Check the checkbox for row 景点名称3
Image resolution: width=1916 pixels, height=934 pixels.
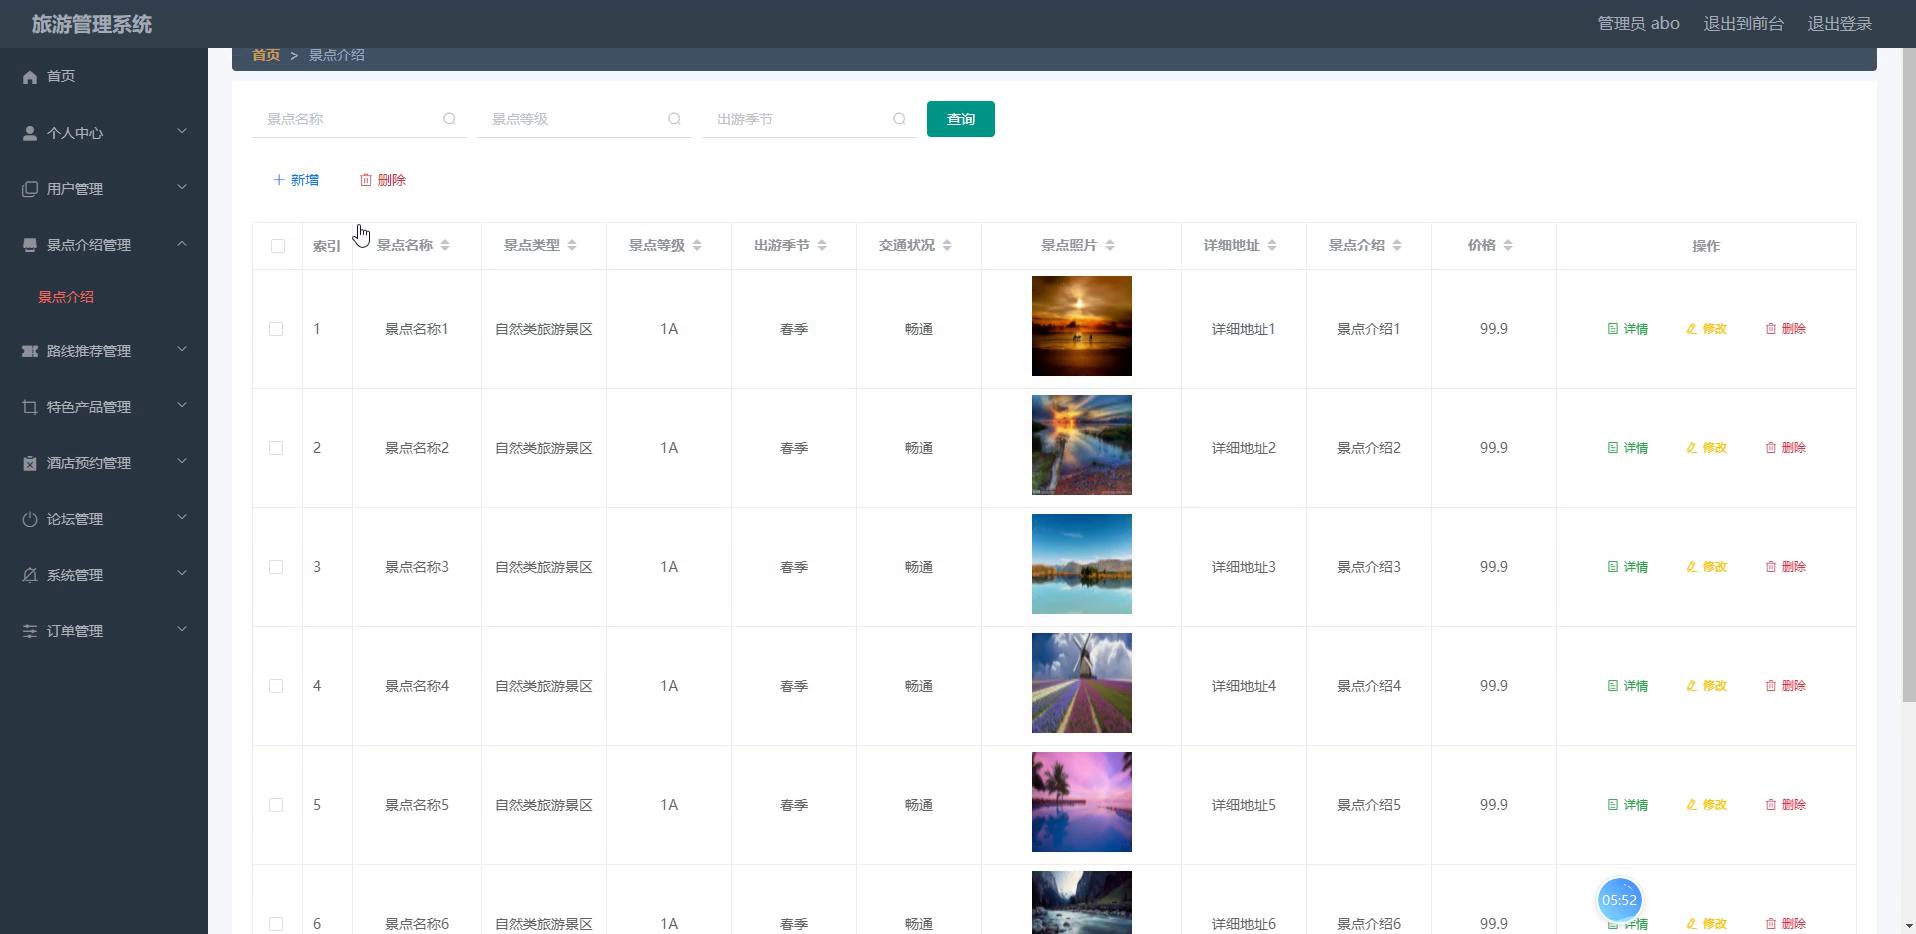[276, 567]
